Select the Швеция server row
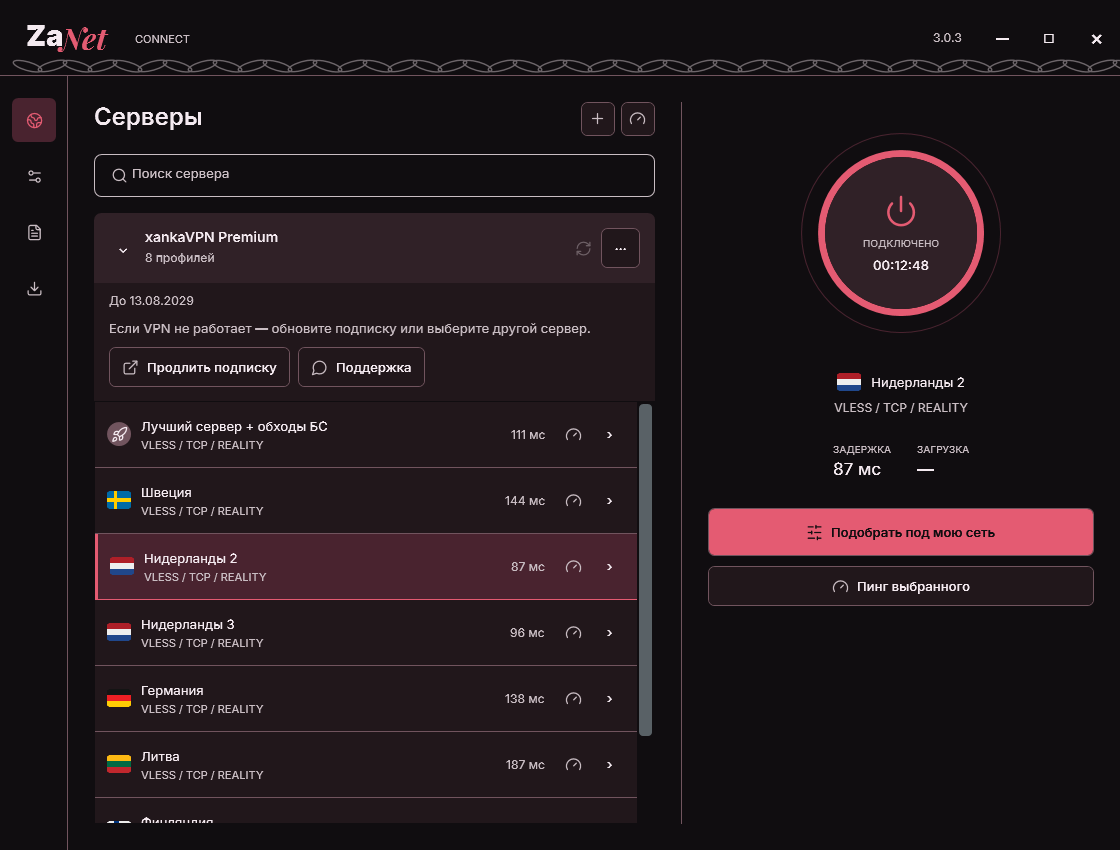Screen dimensions: 1120x850 click(366, 501)
